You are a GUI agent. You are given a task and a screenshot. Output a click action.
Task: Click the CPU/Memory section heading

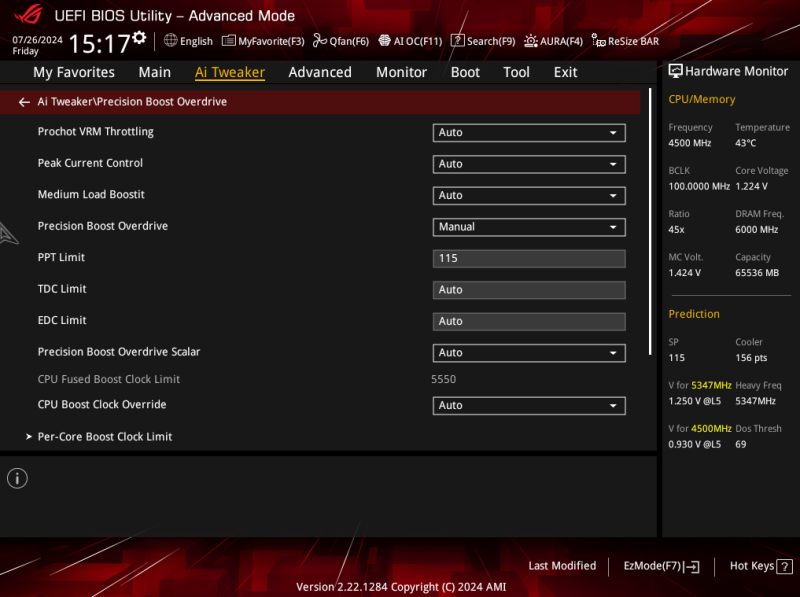[x=702, y=100]
